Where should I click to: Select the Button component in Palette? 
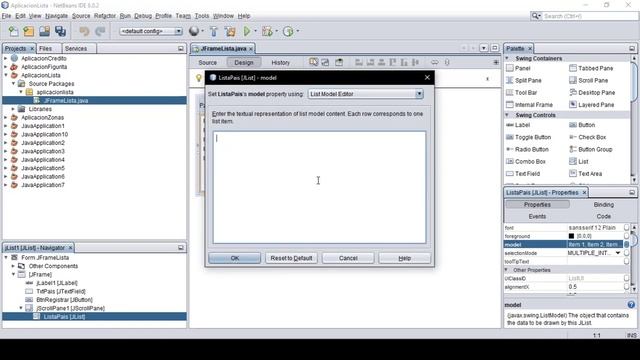(582, 125)
